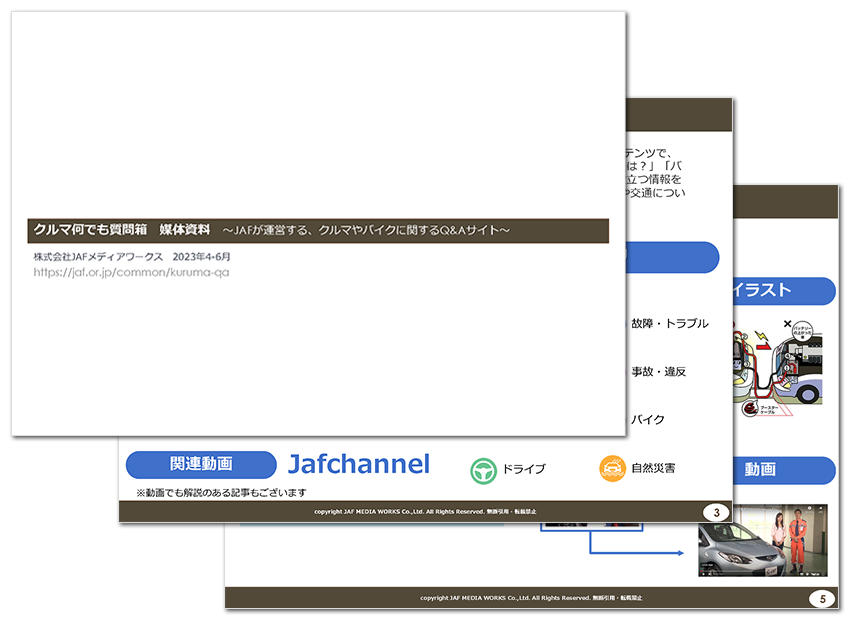Click the 関連動画 blue pill label
This screenshot has height=620, width=850.
click(201, 464)
